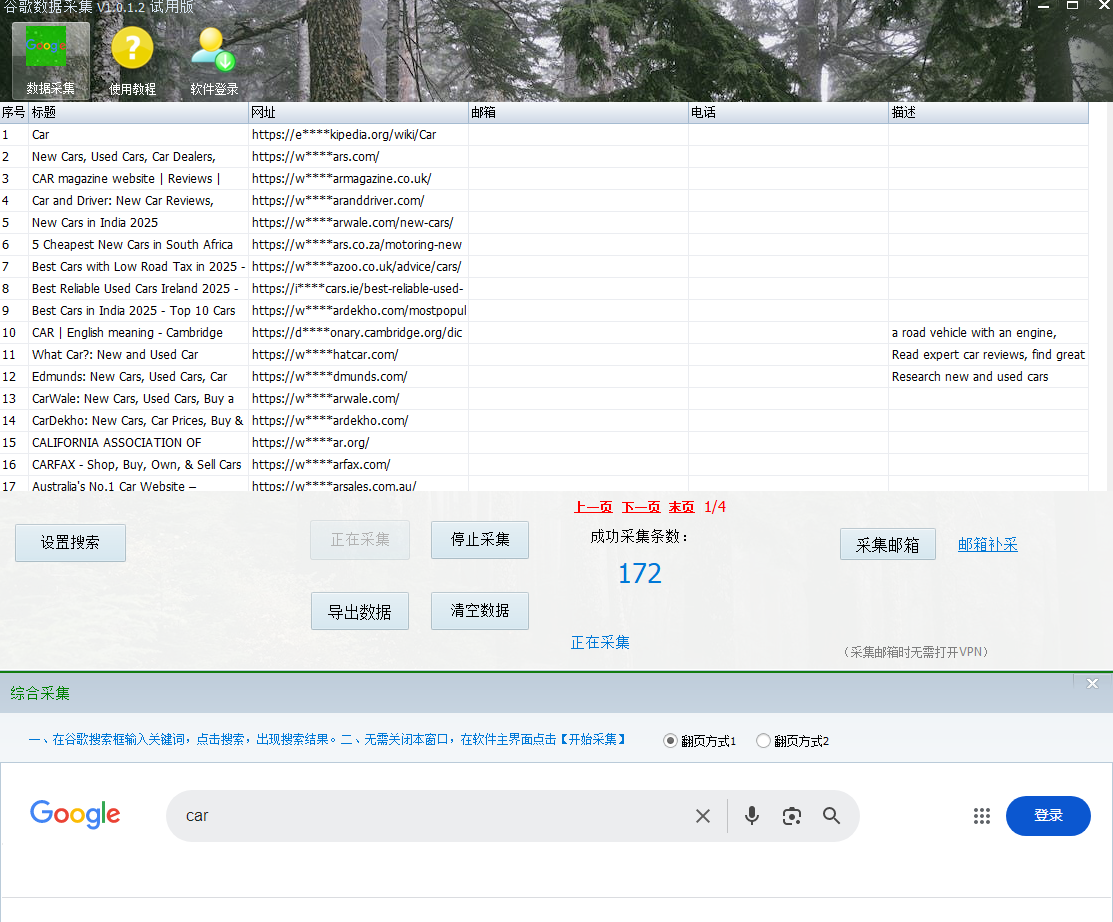
Task: Click the 电话 column header
Action: tap(788, 112)
